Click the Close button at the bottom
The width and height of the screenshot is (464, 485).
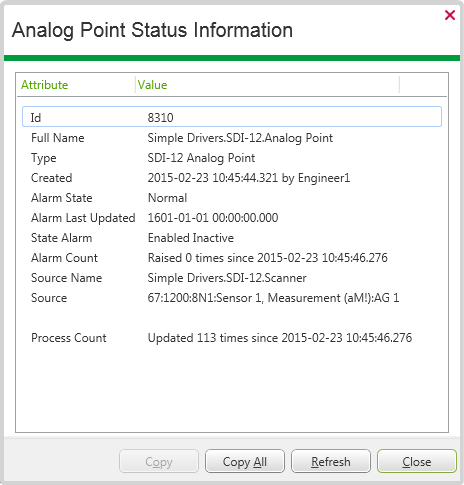417,461
